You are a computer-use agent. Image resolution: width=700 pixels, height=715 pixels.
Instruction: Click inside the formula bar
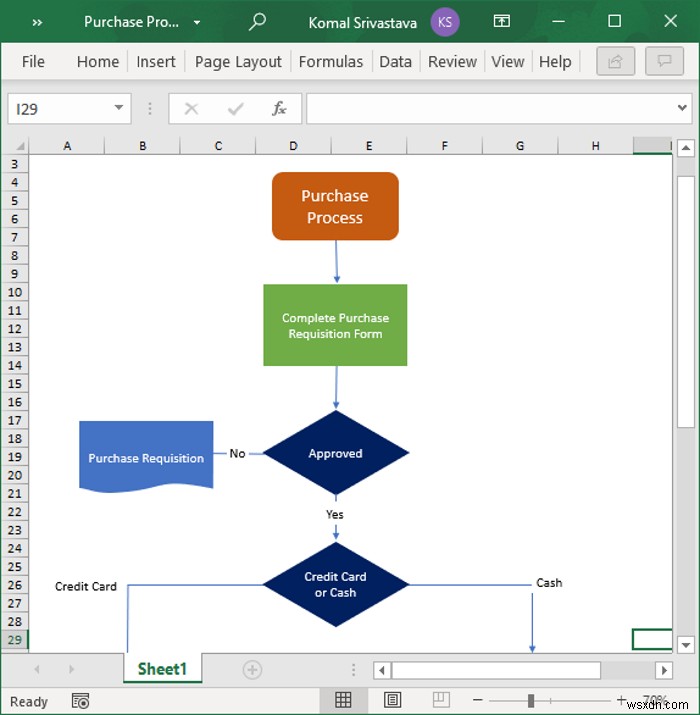[490, 109]
